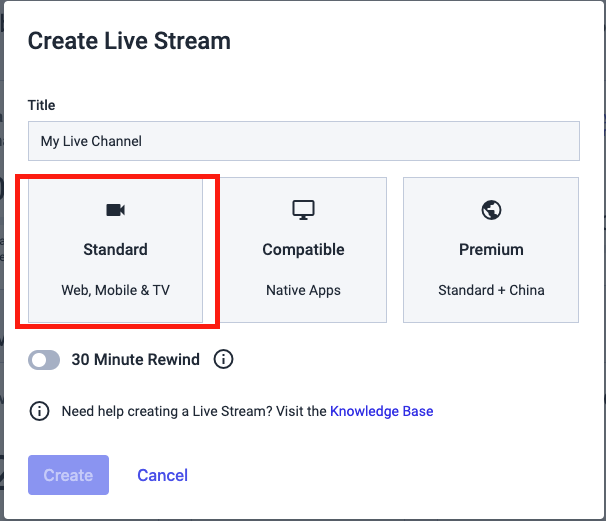Click the Title input field
The image size is (606, 521).
tap(304, 141)
